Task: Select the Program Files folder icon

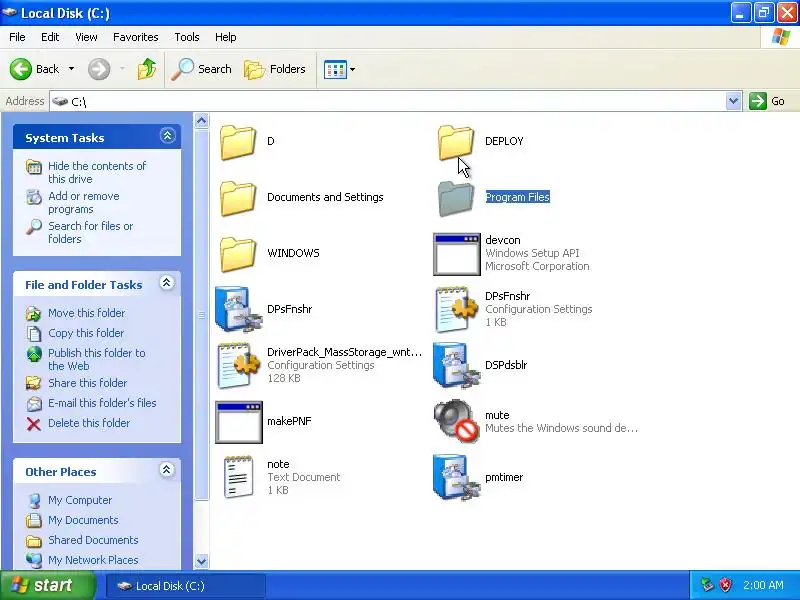Action: (456, 198)
